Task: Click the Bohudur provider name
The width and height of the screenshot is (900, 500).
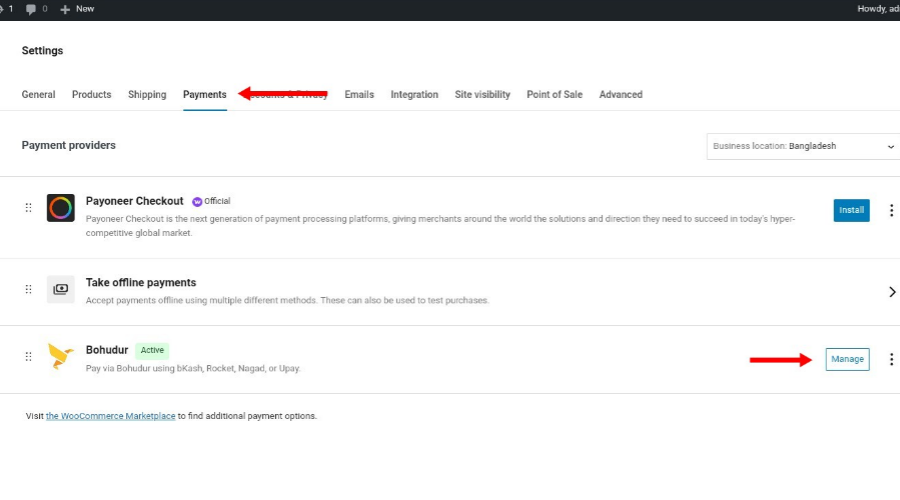Action: [x=107, y=350]
